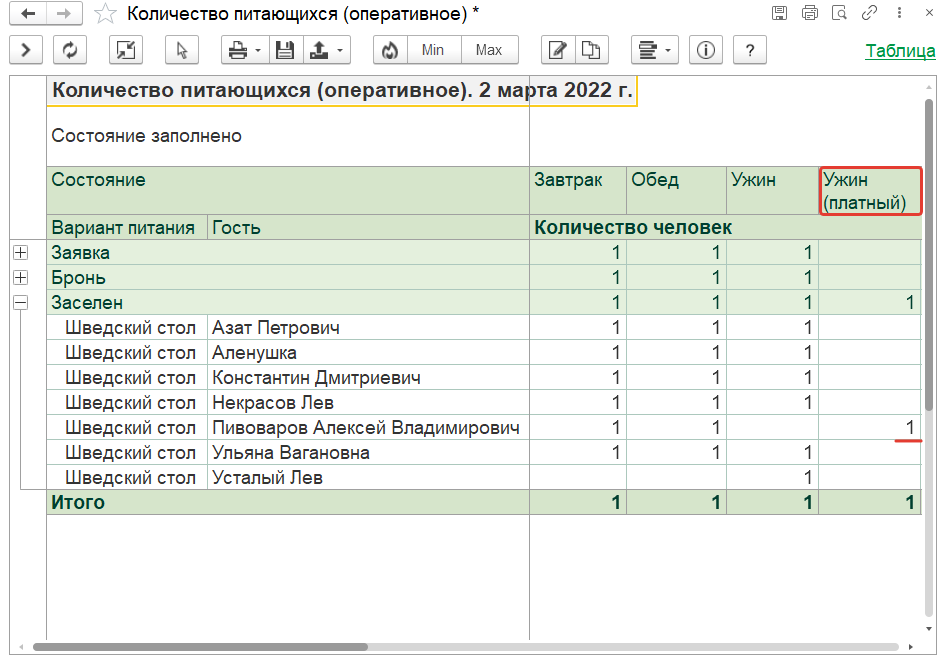
Task: Save report with toolbar floppy icon
Action: (285, 50)
